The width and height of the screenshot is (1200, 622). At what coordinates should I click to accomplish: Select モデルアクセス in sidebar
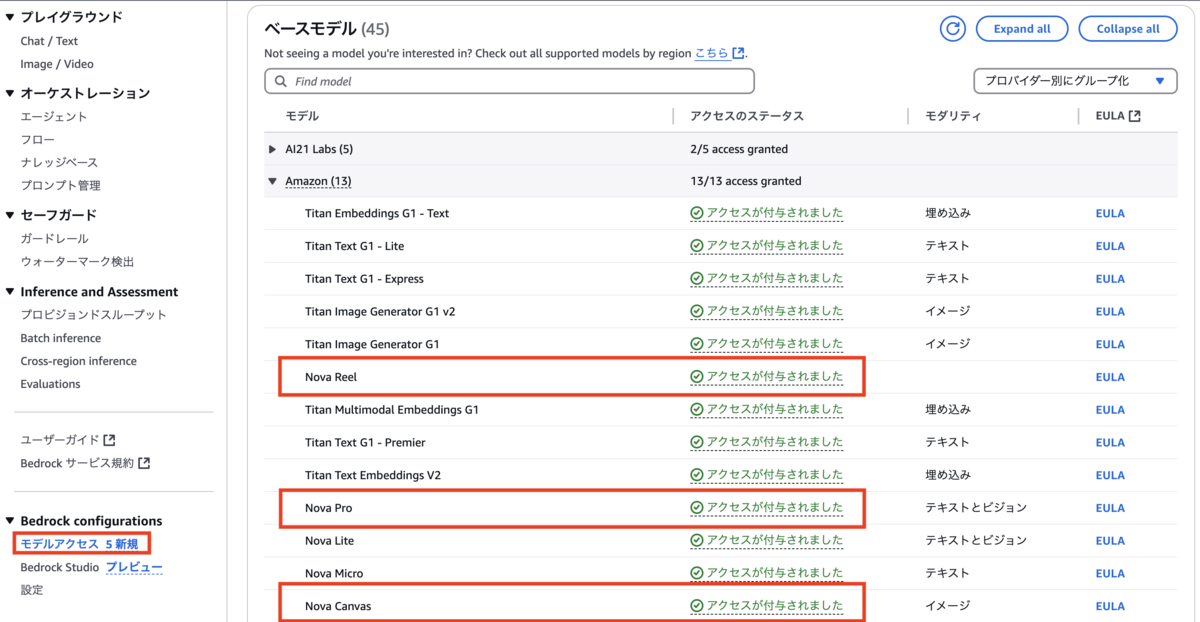pyautogui.click(x=59, y=544)
